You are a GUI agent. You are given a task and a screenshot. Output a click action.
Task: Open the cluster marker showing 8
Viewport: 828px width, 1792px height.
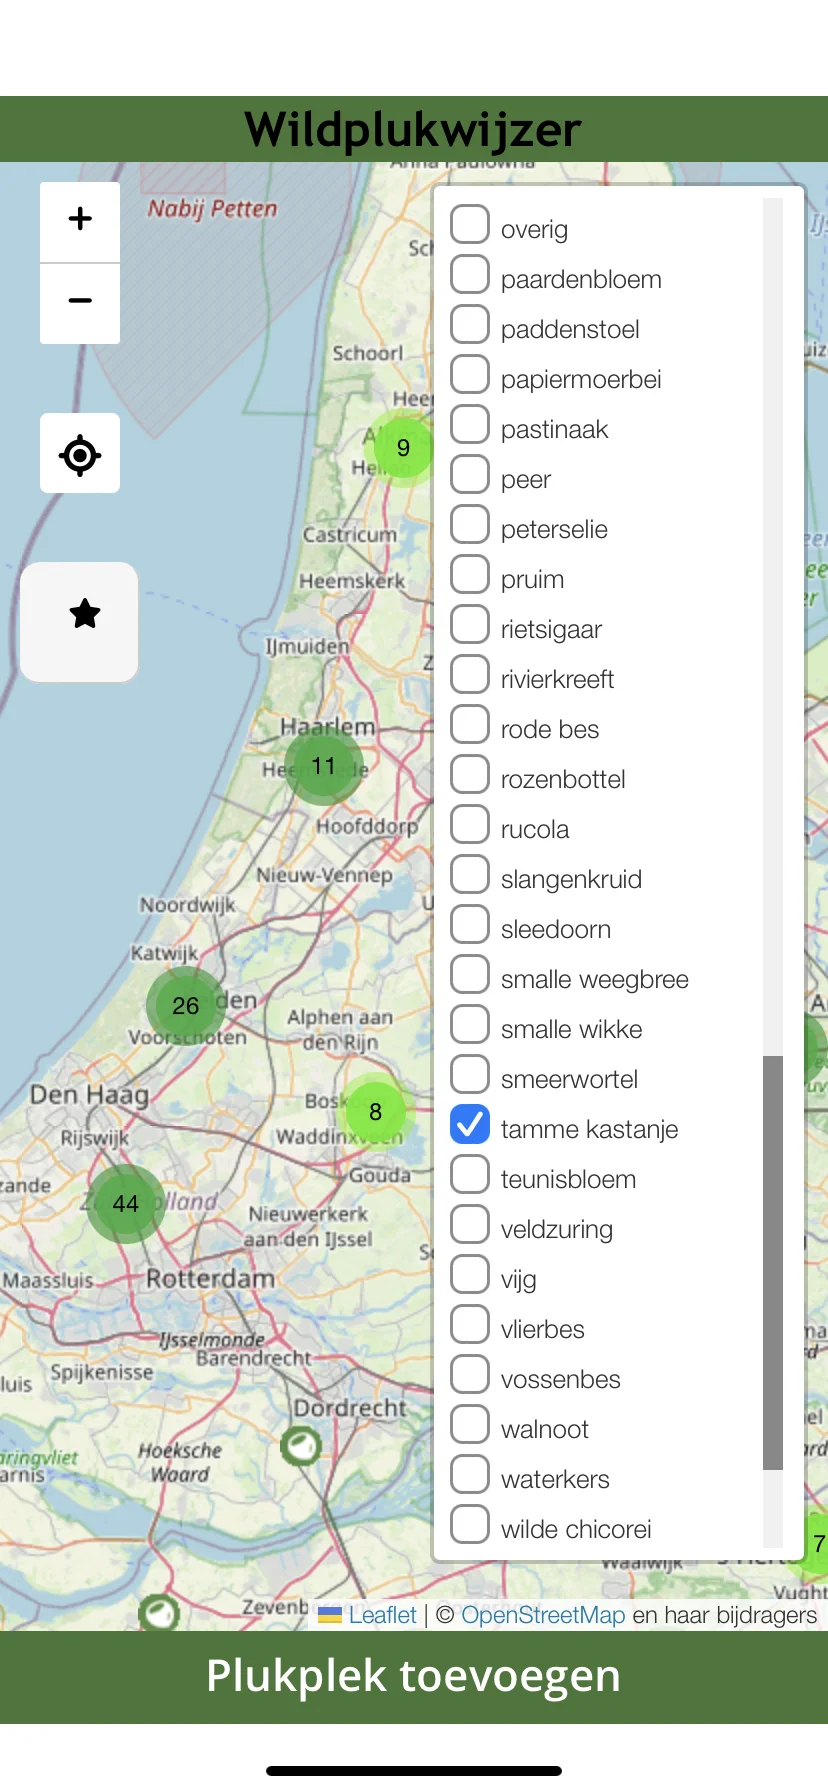(375, 1111)
